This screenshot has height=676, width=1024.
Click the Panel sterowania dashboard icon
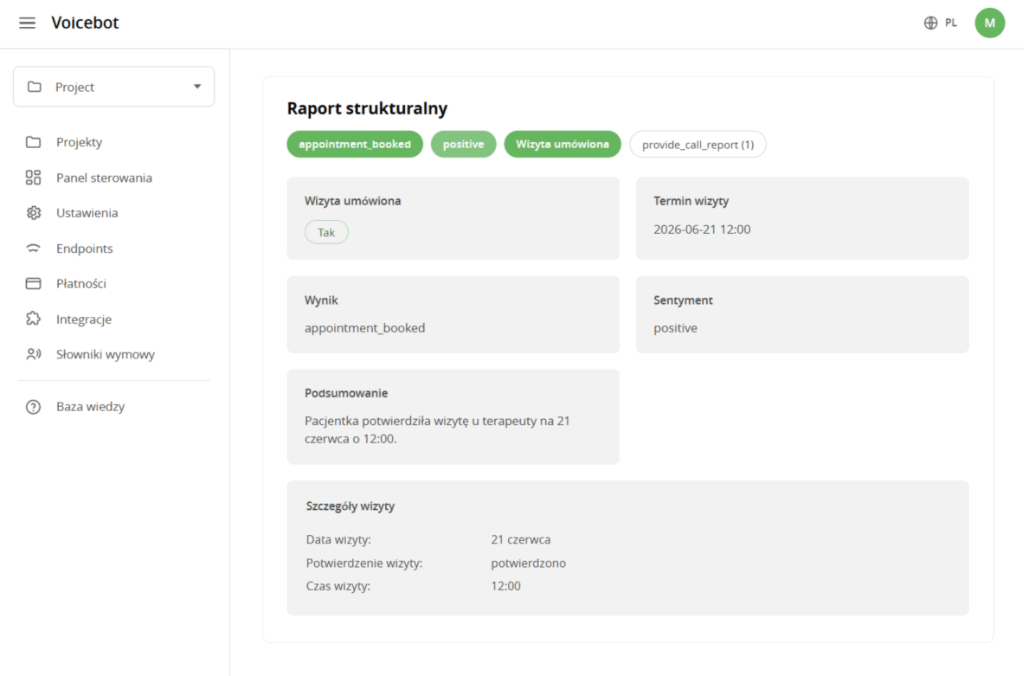pyautogui.click(x=33, y=178)
